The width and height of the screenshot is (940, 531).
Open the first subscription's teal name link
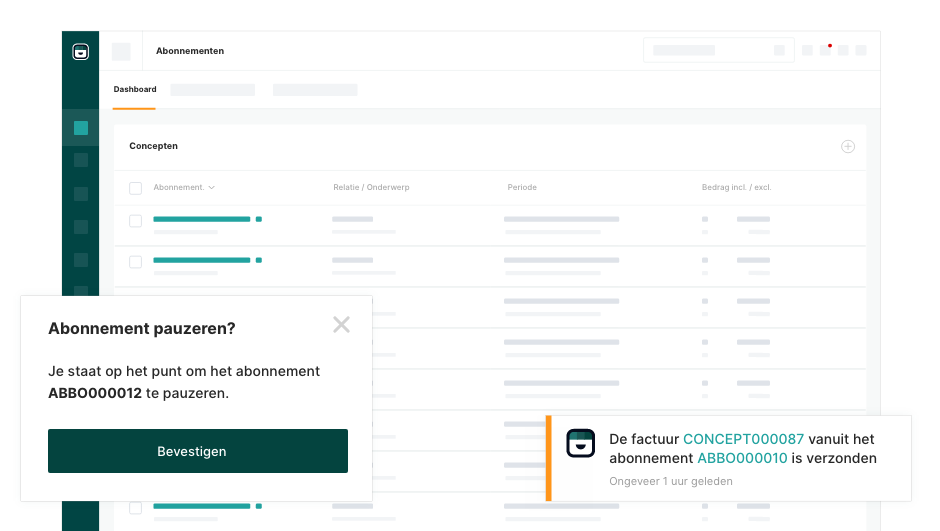202,219
